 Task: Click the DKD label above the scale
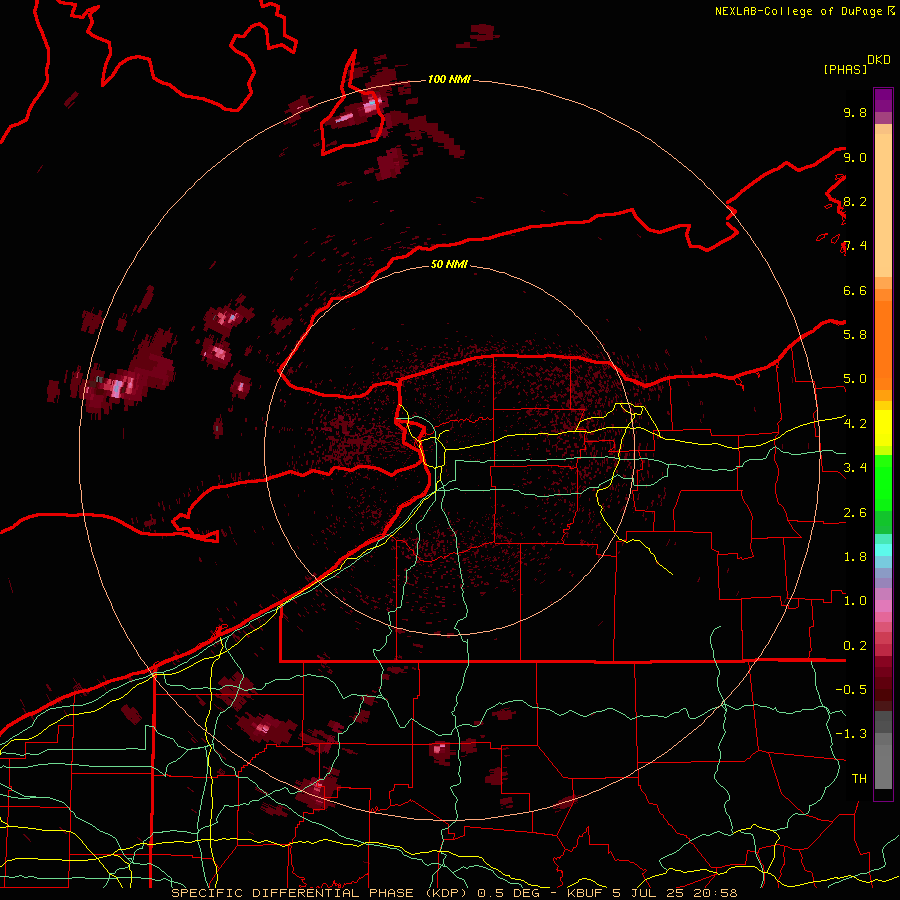tap(878, 60)
